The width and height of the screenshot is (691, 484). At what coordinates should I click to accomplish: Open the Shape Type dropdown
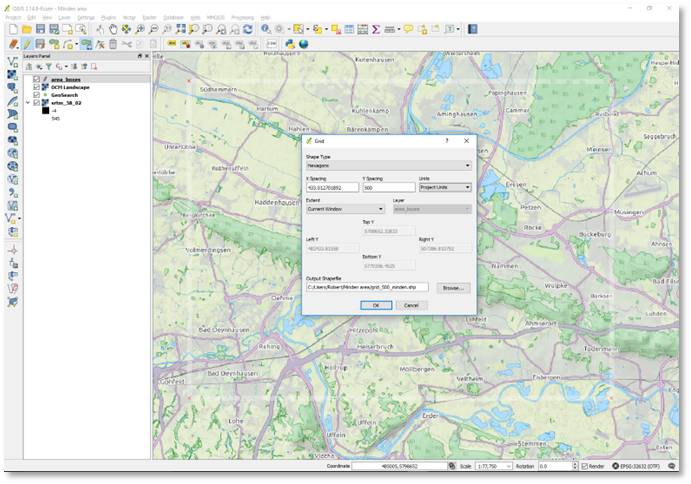[x=388, y=166]
